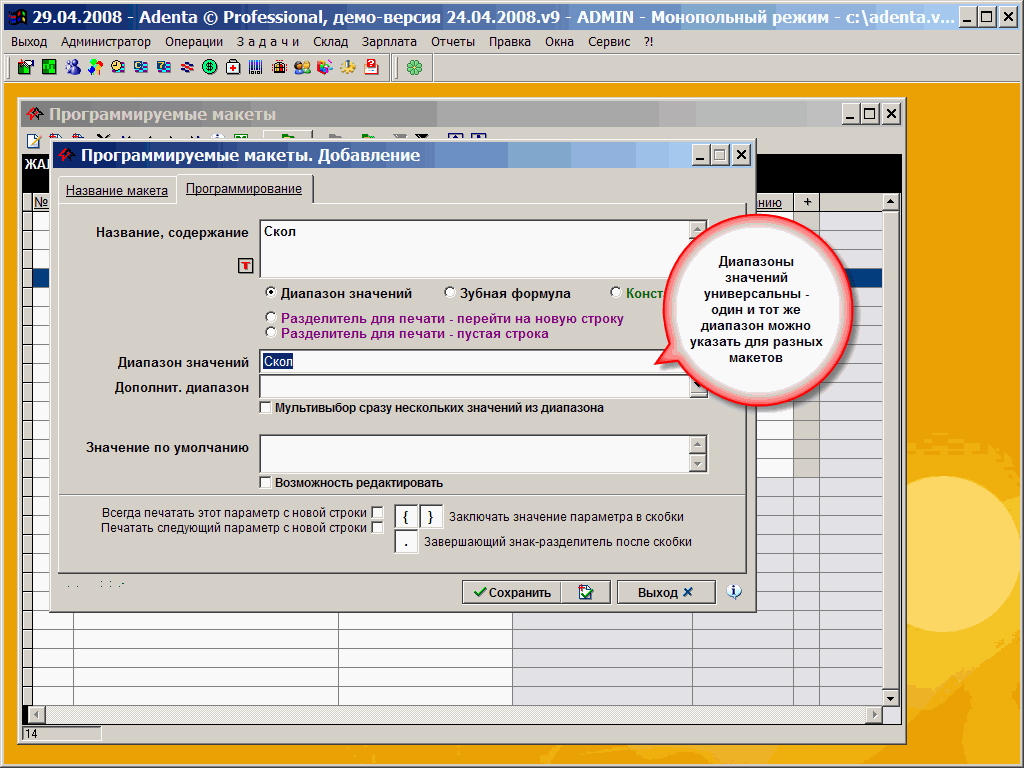
Task: Open the Отчеты menu
Action: (x=453, y=42)
